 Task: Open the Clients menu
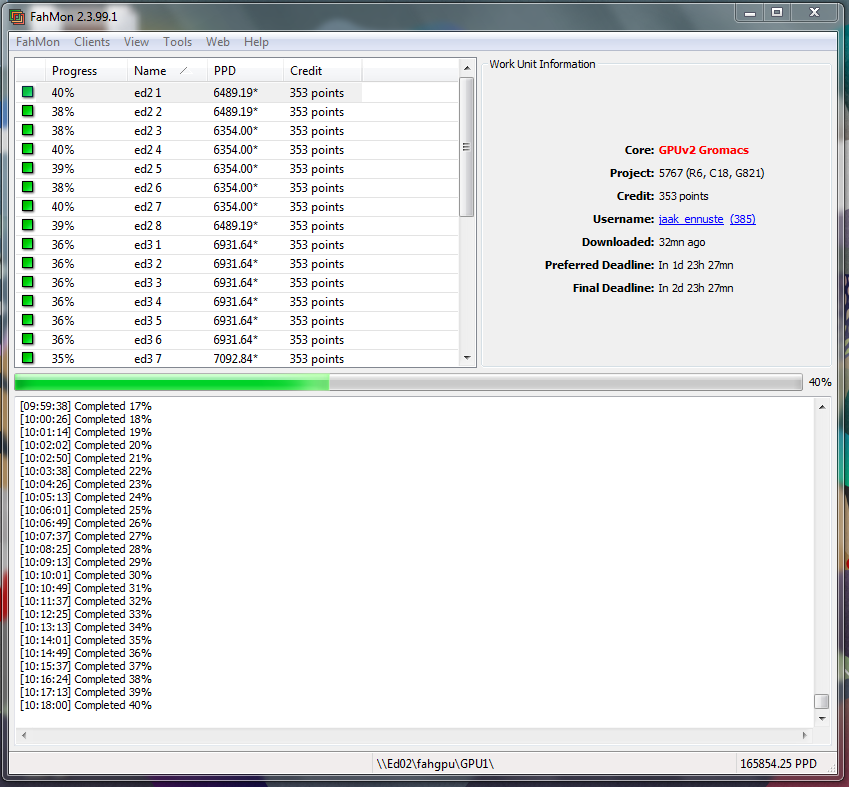point(92,42)
